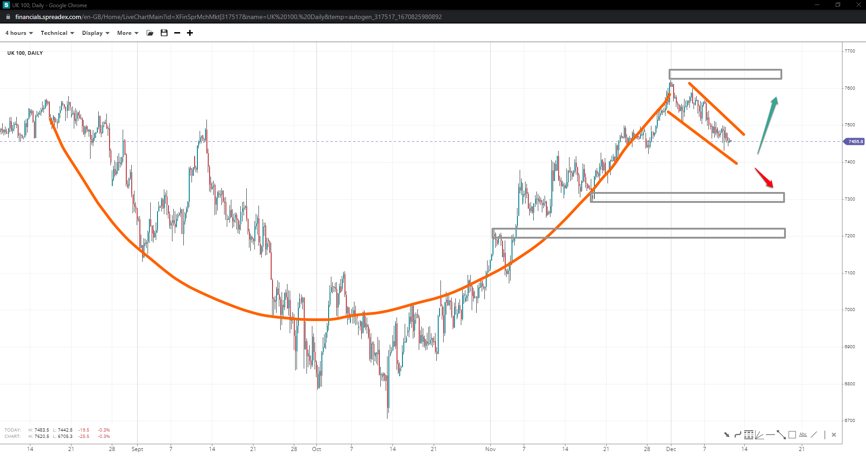This screenshot has width=866, height=456.
Task: Select the arrow drawing tool
Action: coord(727,435)
